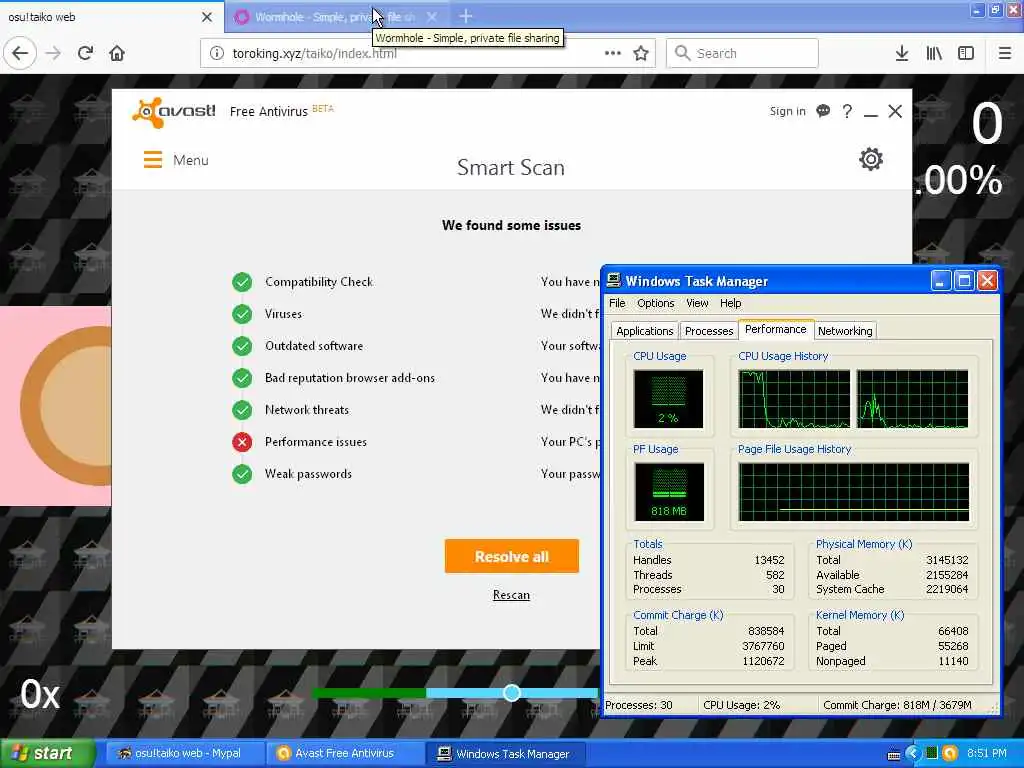
Task: Click the Windows start button
Action: tap(47, 753)
